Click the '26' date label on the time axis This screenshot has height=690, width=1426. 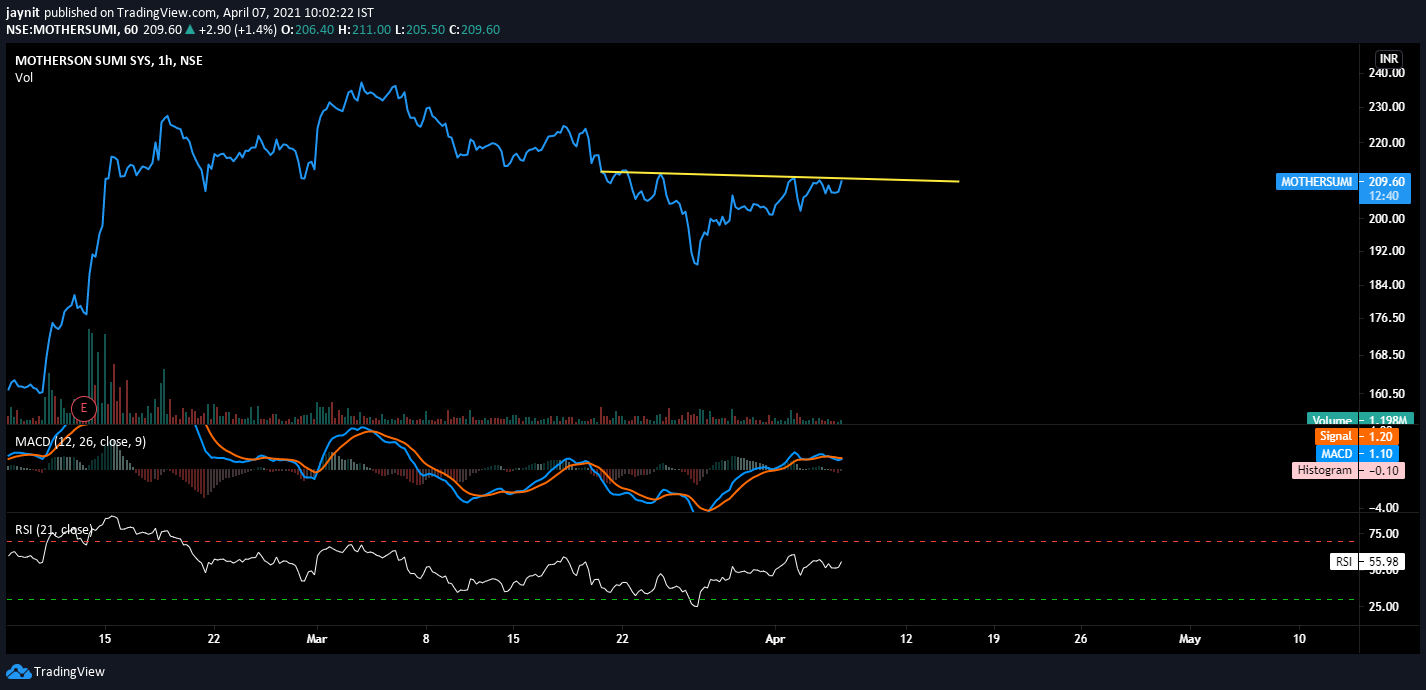click(1081, 637)
